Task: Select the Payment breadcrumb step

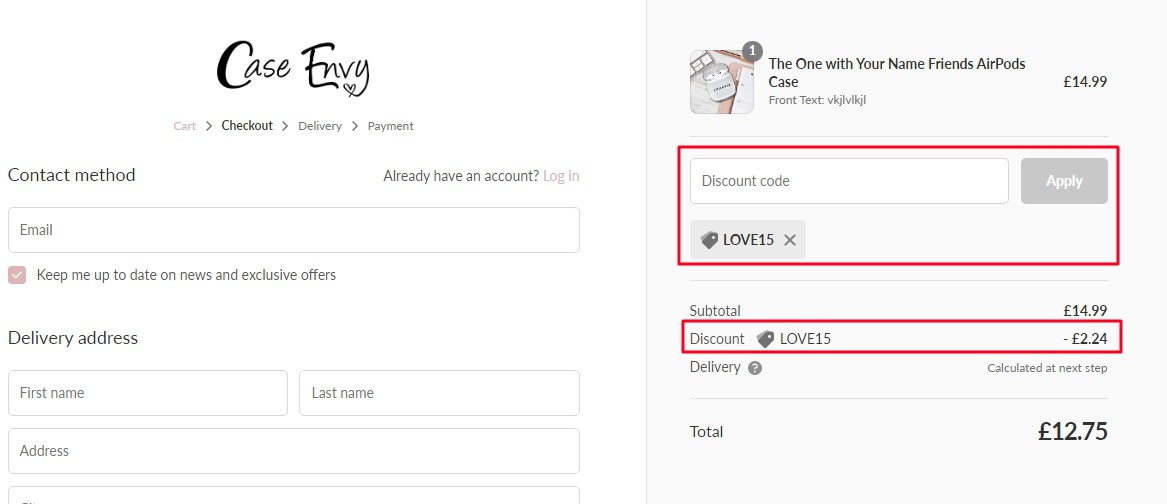Action: 390,126
